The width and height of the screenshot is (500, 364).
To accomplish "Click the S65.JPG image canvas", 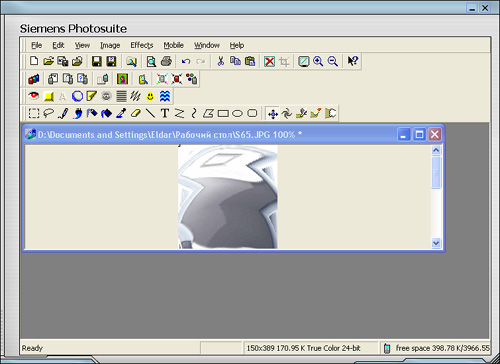I will pos(228,197).
